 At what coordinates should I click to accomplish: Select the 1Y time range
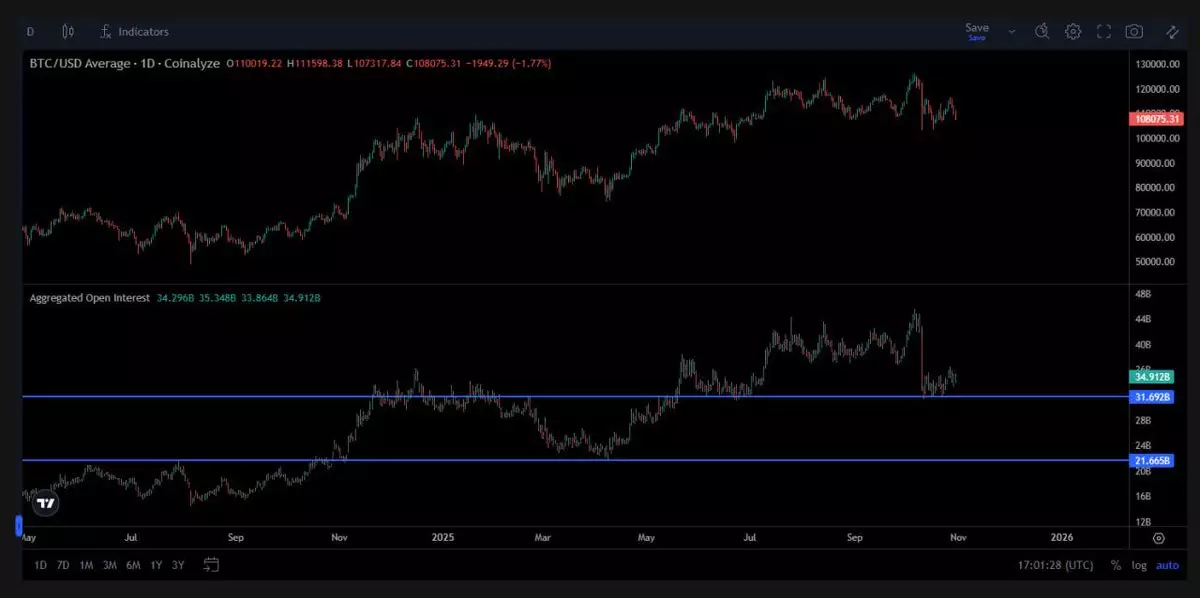[x=156, y=565]
